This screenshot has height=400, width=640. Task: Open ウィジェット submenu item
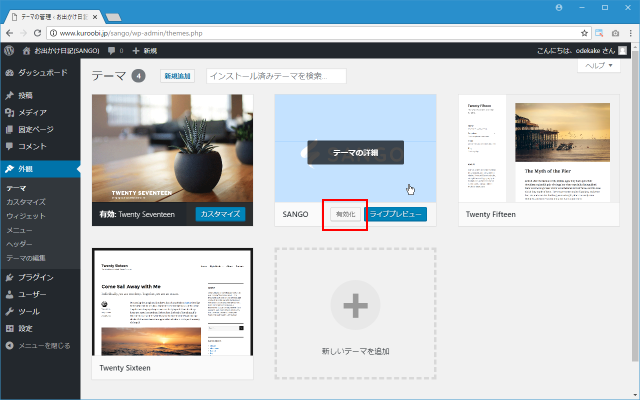pyautogui.click(x=26, y=216)
